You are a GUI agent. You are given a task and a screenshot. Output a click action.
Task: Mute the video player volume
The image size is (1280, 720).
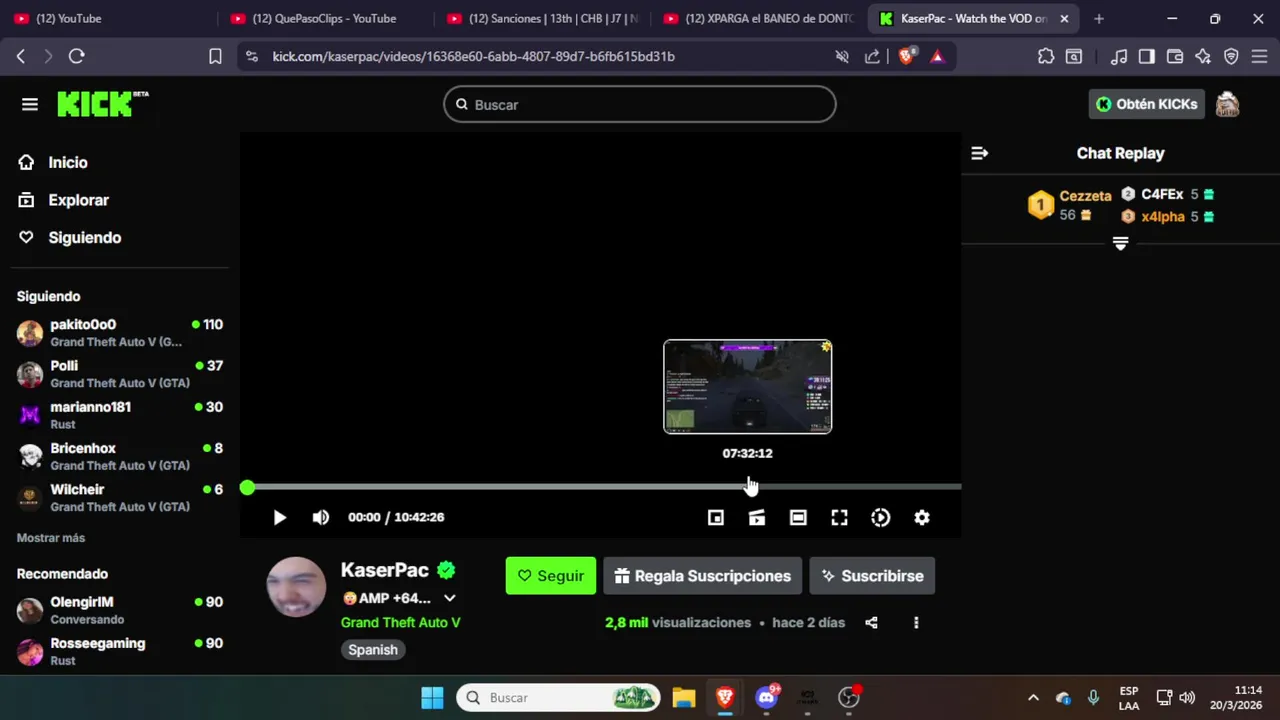click(x=320, y=517)
